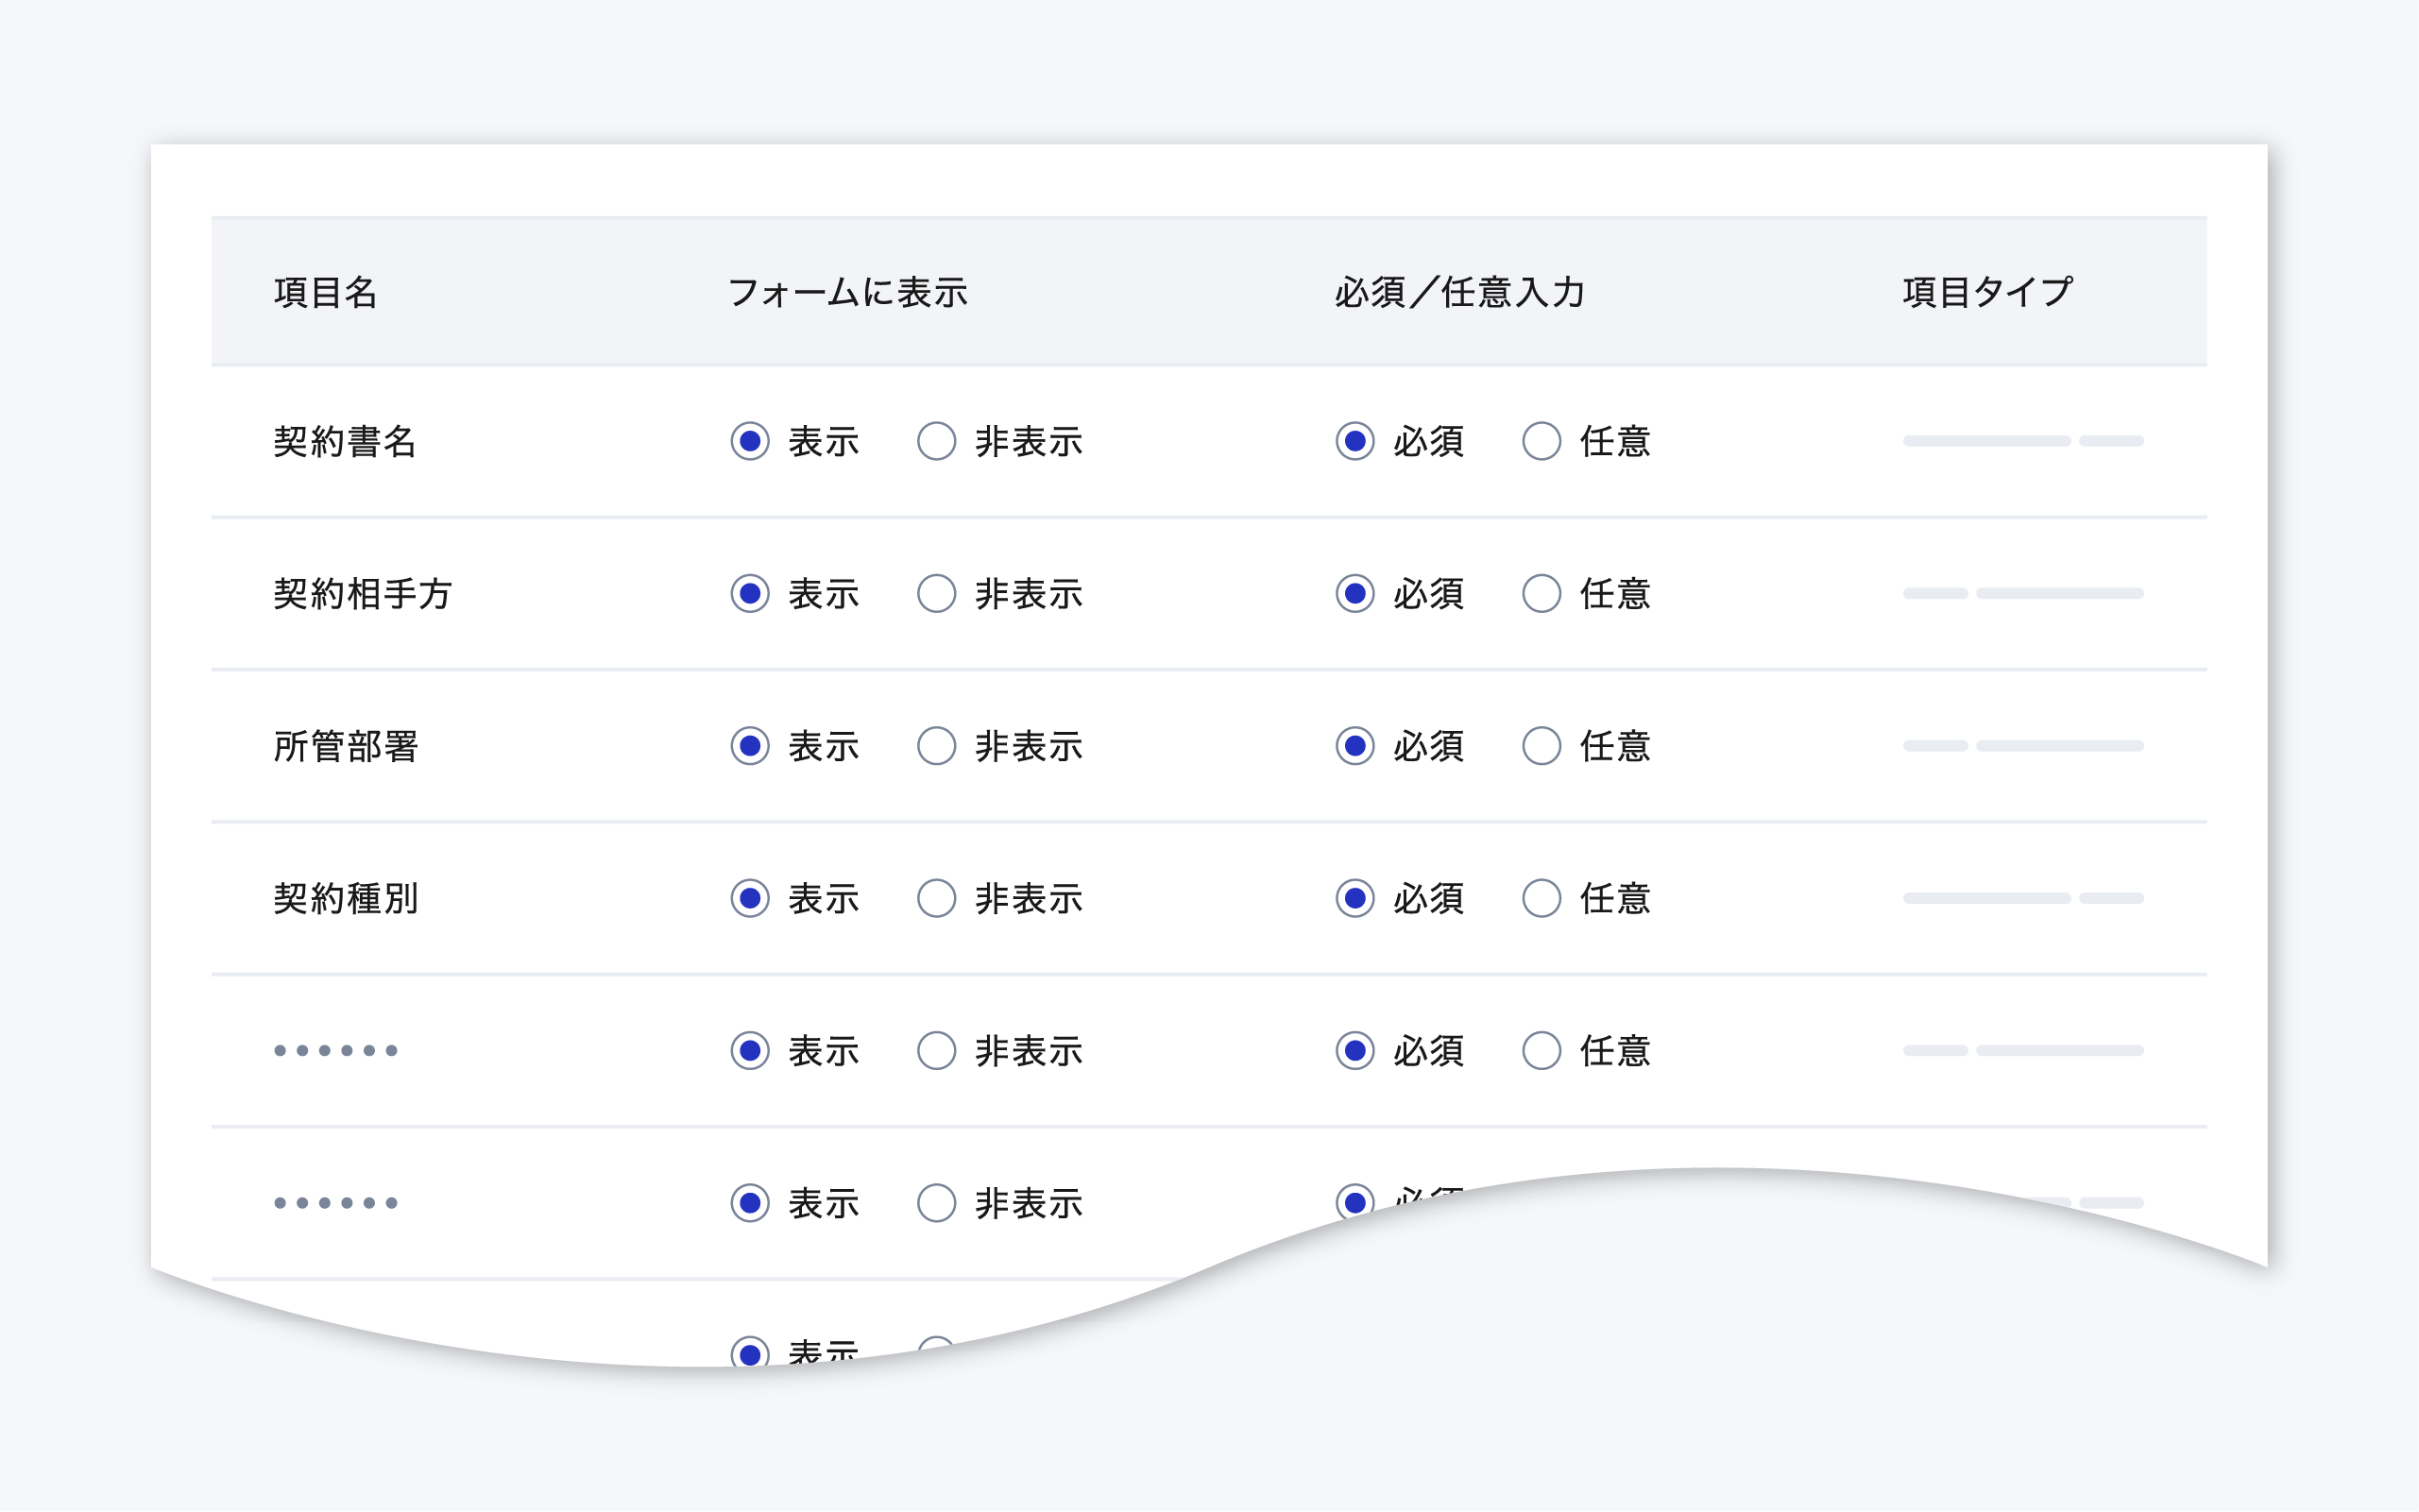Image resolution: width=2419 pixels, height=1512 pixels.
Task: Click the 所管部署 item name
Action: [x=345, y=746]
